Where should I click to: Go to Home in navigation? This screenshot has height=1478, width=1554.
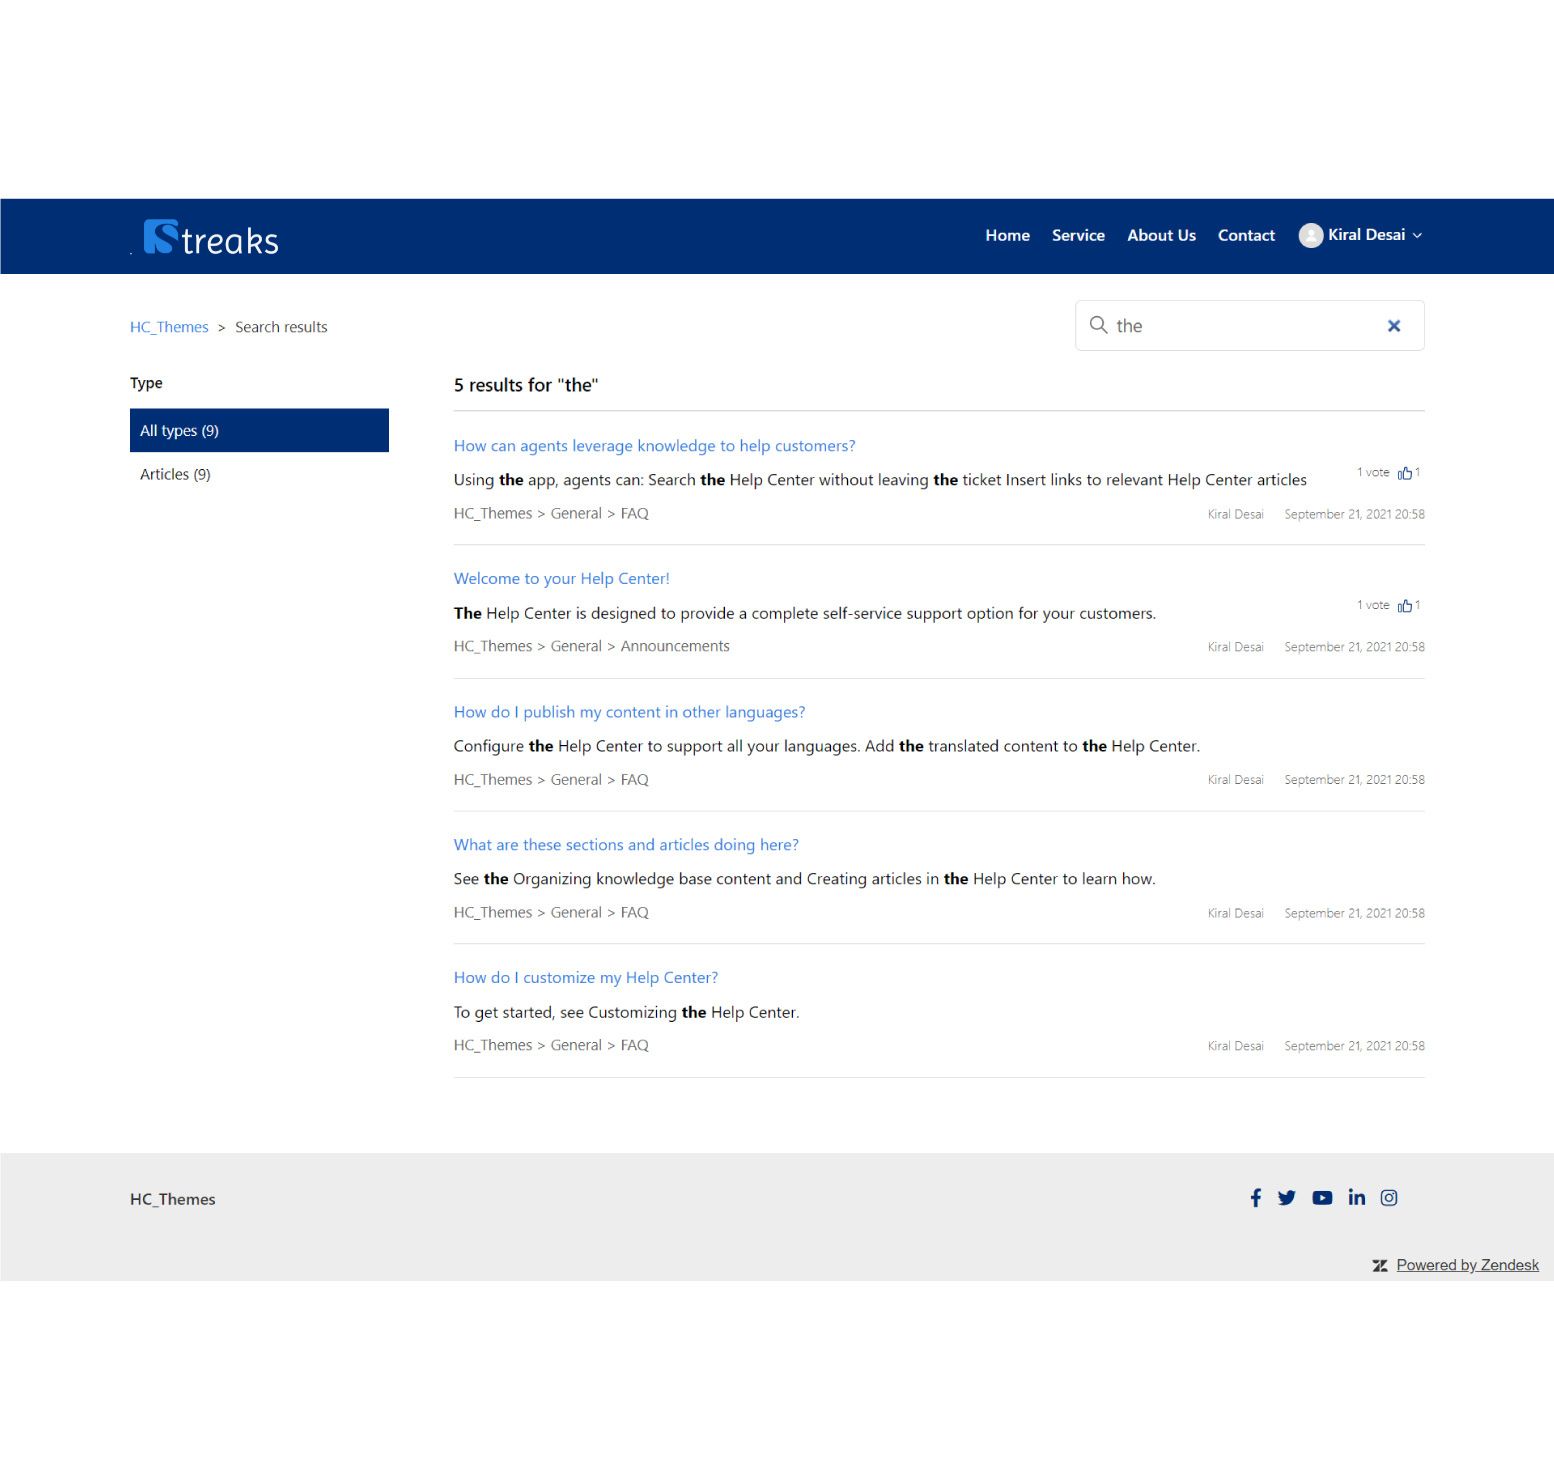click(1007, 235)
